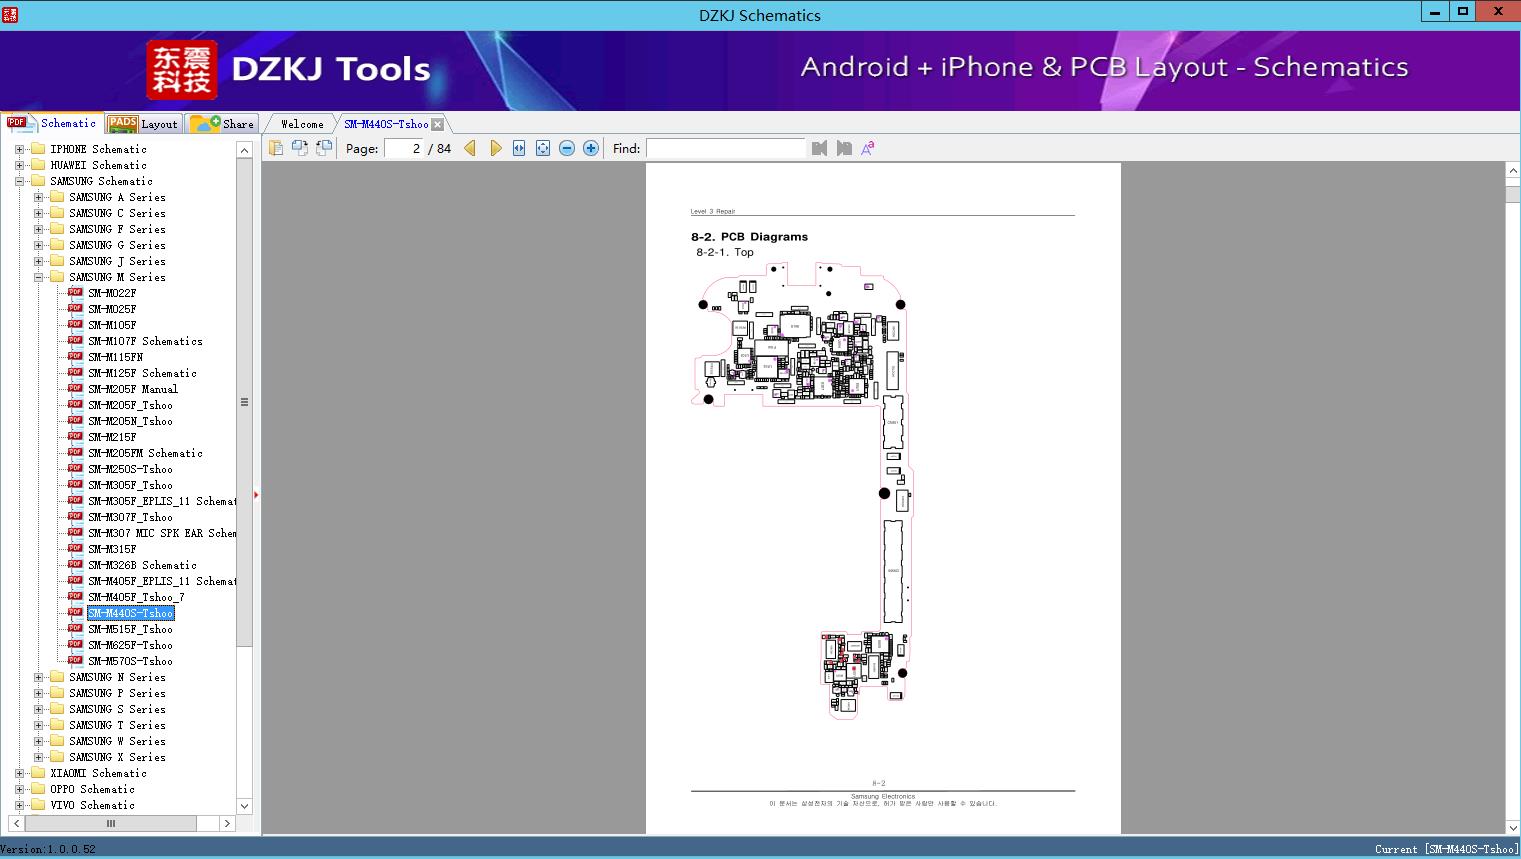Close the SM-M440S-Tshoo tab
The height and width of the screenshot is (859, 1521).
[x=438, y=124]
